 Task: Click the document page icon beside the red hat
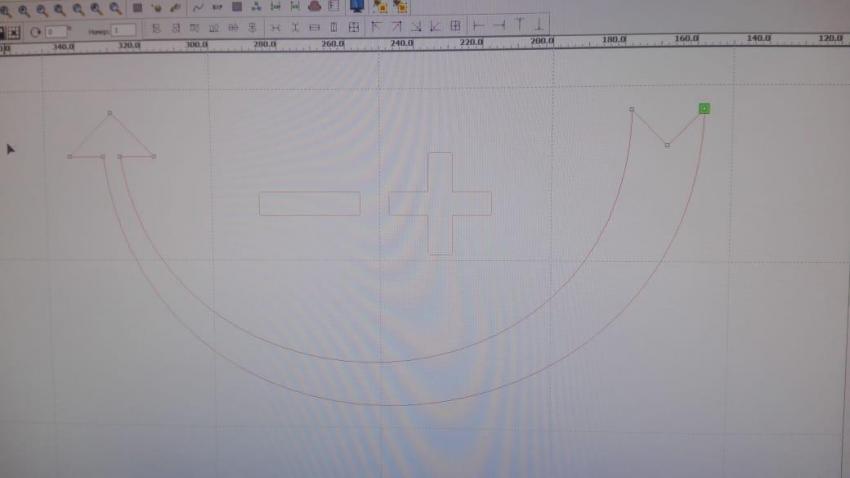pos(334,6)
